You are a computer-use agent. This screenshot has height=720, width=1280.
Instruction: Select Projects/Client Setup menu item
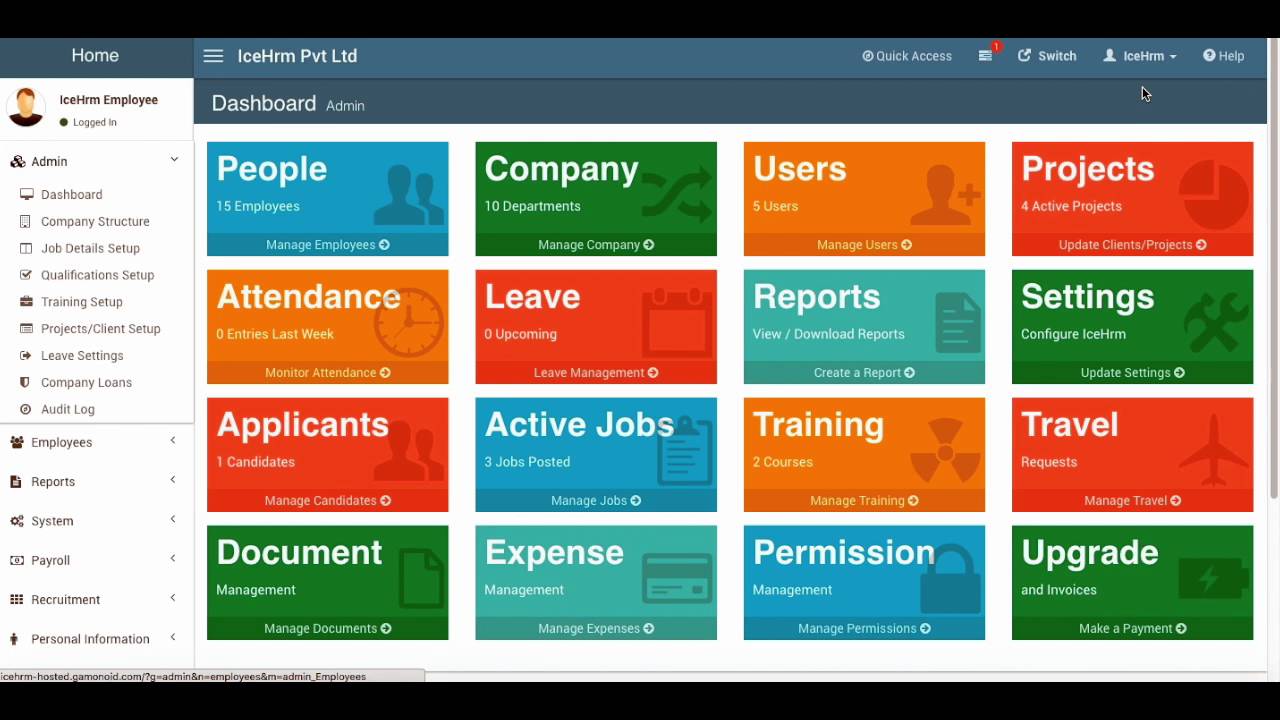pyautogui.click(x=100, y=329)
